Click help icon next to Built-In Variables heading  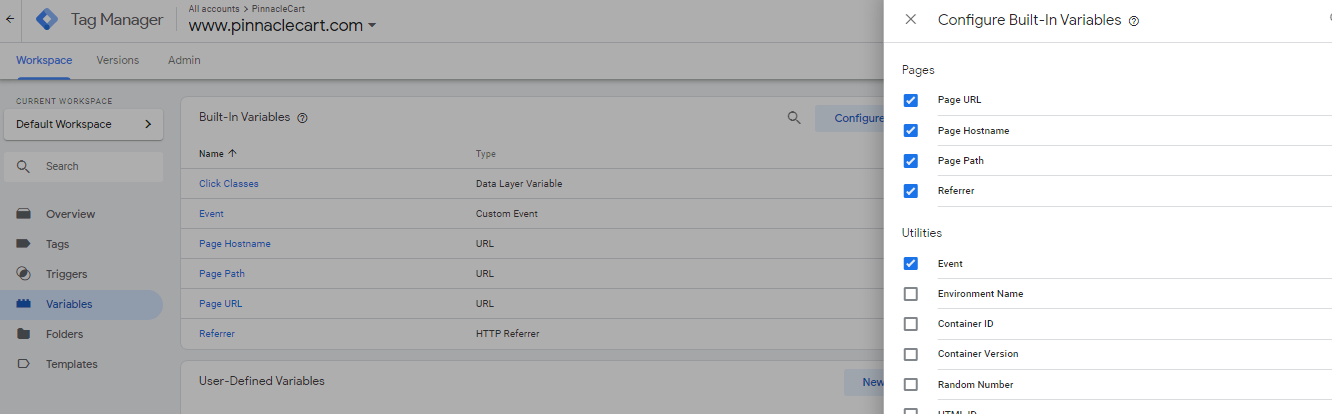[x=302, y=117]
